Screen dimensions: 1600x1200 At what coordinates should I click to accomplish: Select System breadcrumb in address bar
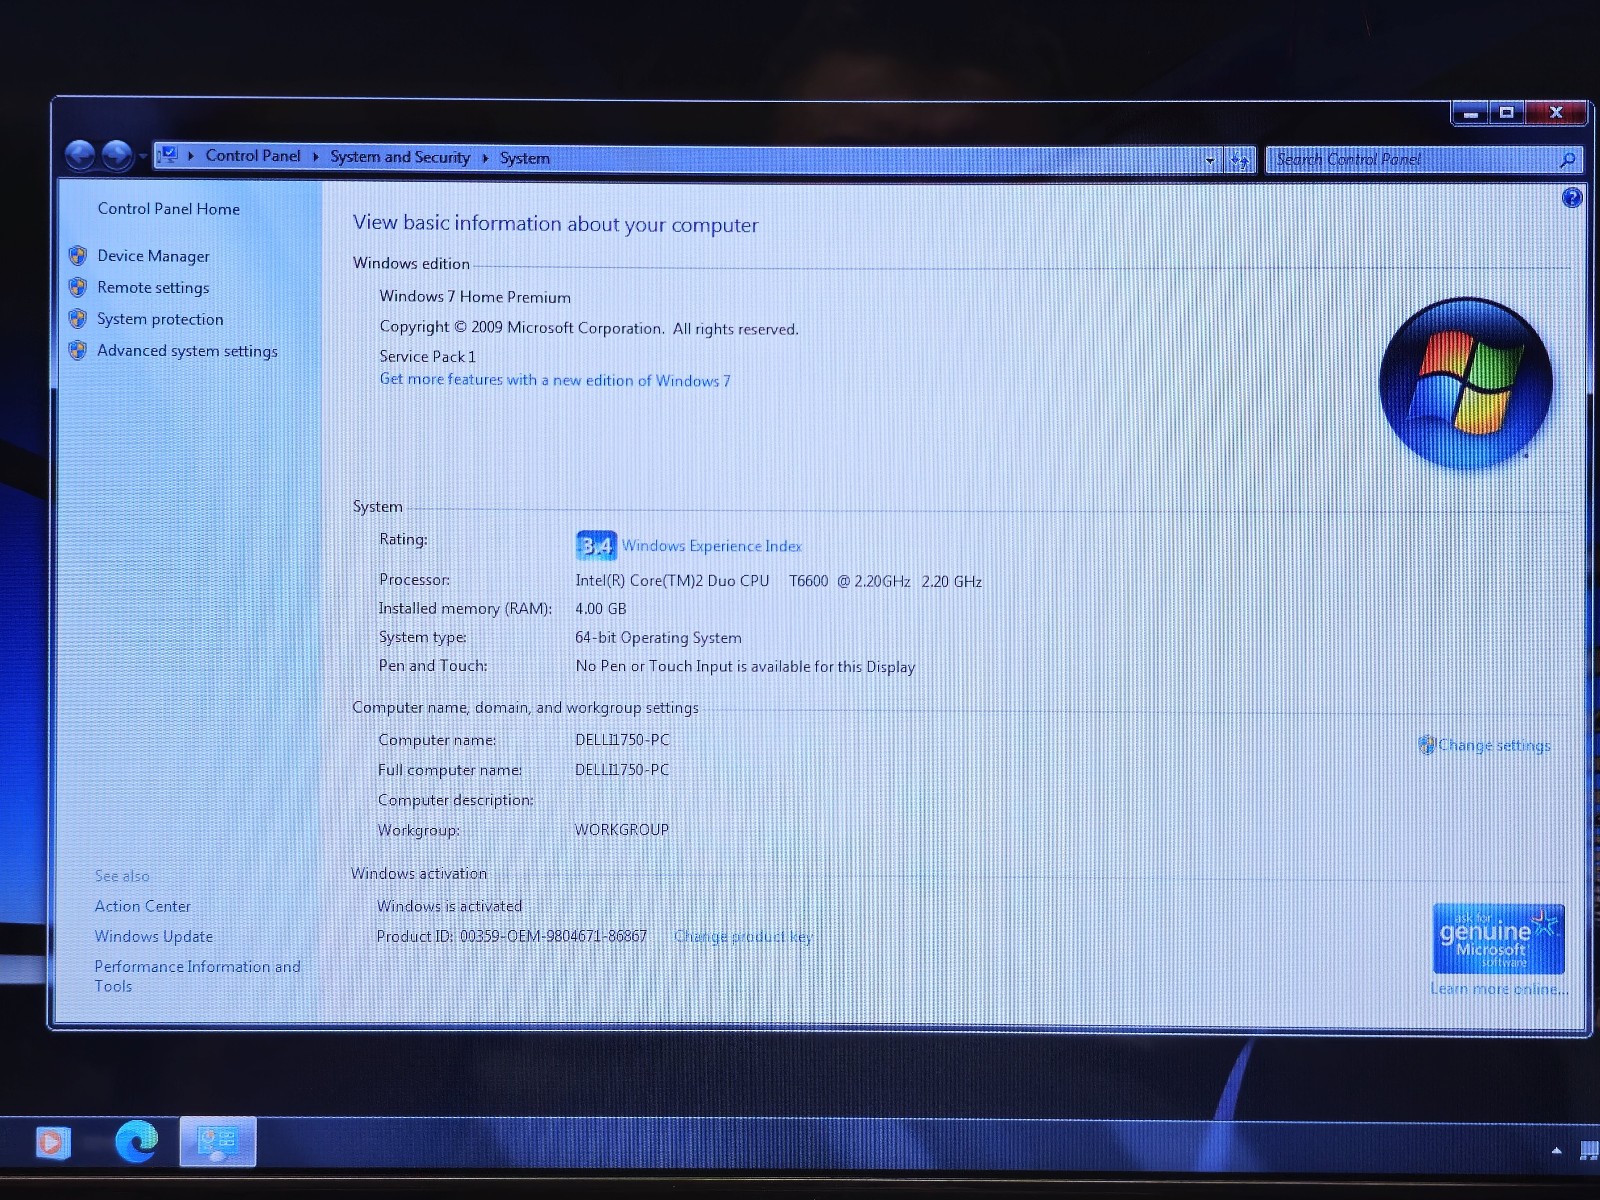pos(525,158)
